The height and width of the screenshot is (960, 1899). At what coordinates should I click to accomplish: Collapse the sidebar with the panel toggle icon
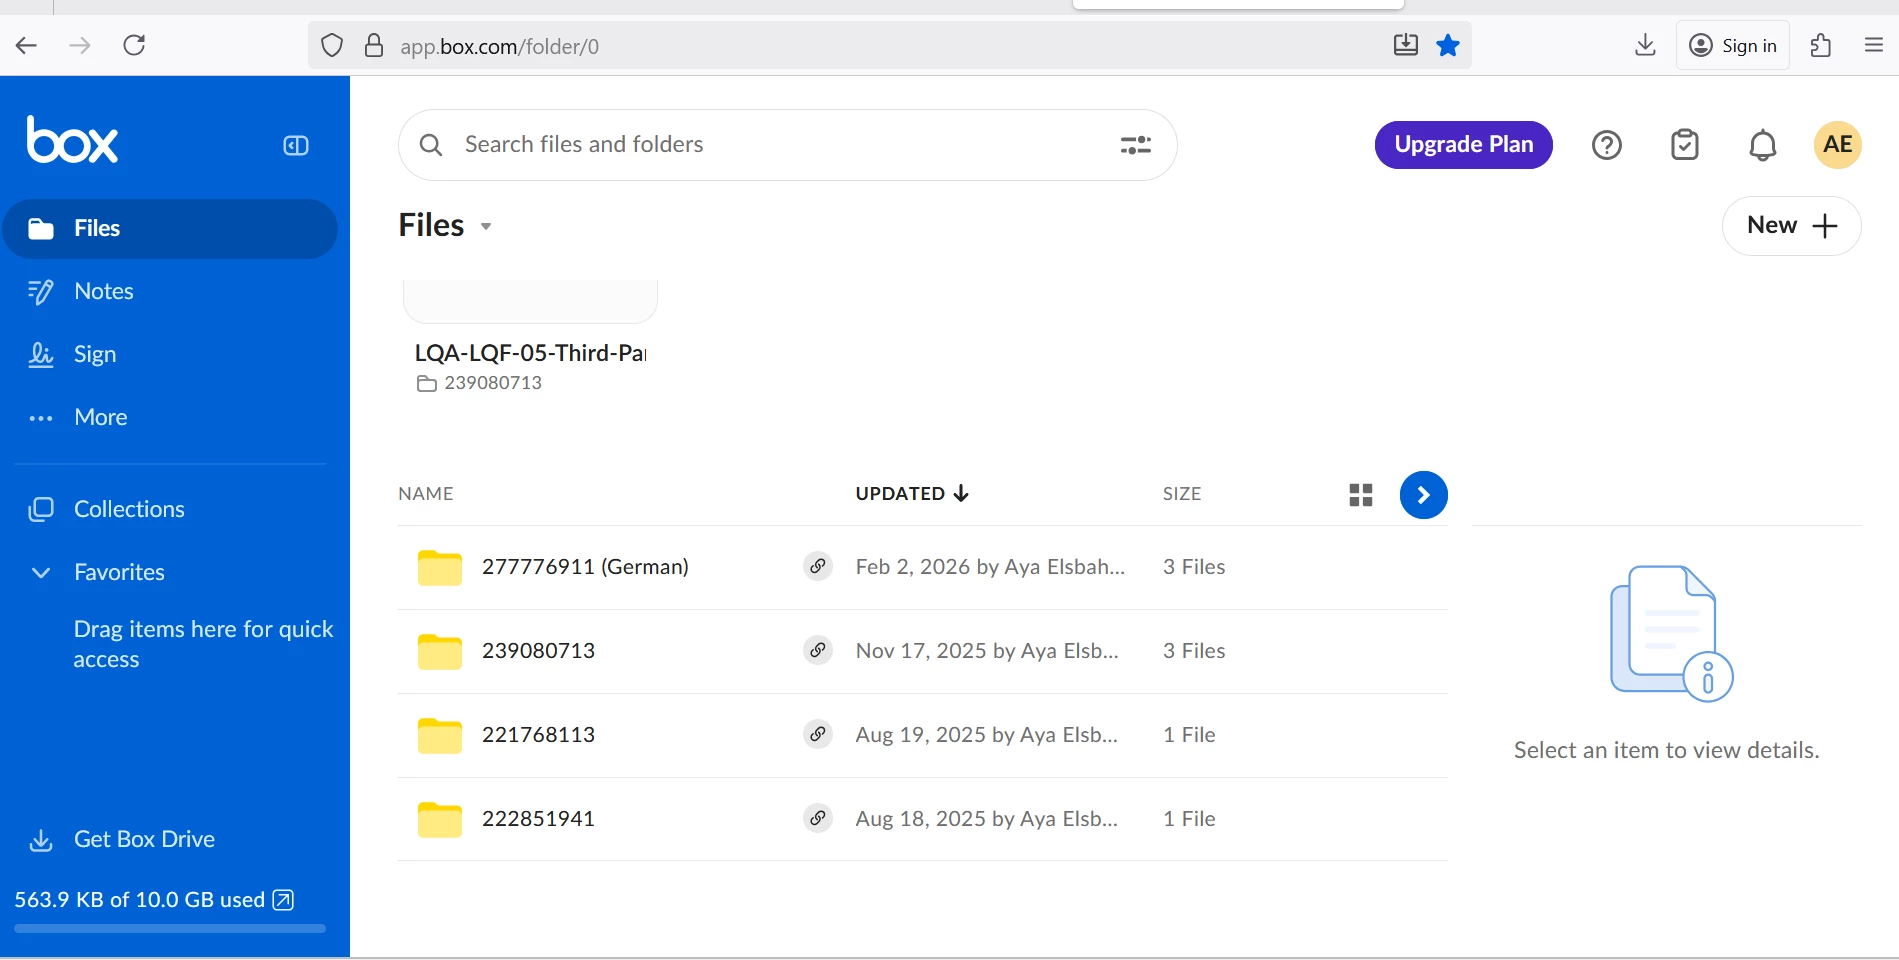tap(296, 146)
